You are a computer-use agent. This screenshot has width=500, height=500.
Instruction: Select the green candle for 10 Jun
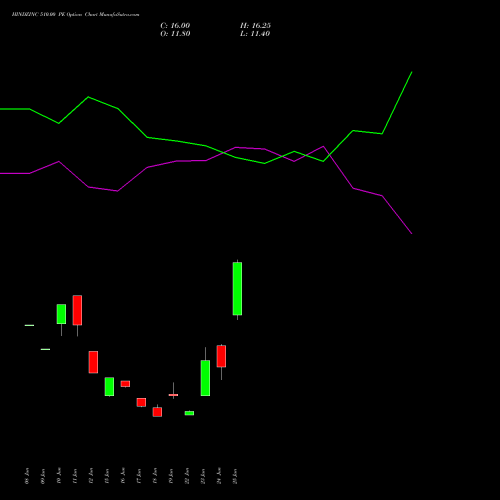(61, 314)
